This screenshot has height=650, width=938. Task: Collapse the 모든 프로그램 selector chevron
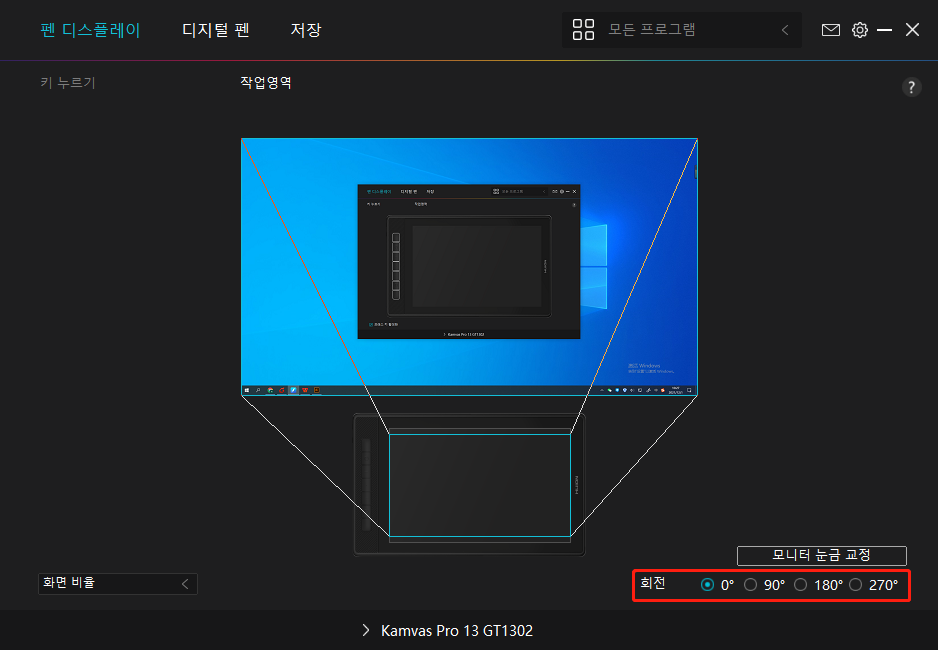(785, 30)
